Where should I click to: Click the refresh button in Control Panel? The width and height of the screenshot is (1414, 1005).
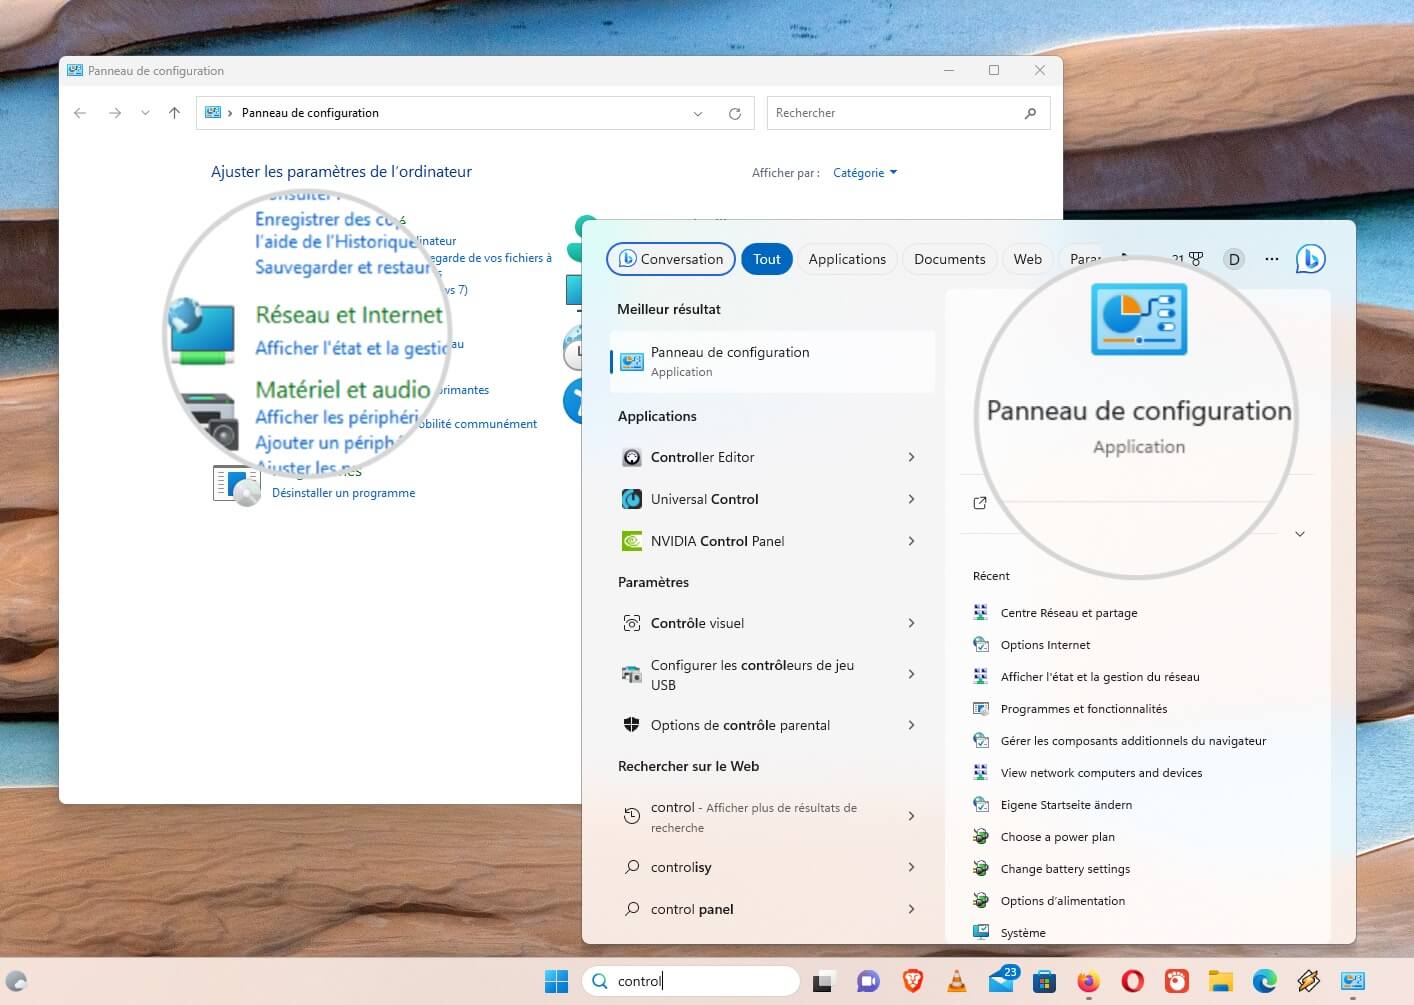[x=735, y=113]
